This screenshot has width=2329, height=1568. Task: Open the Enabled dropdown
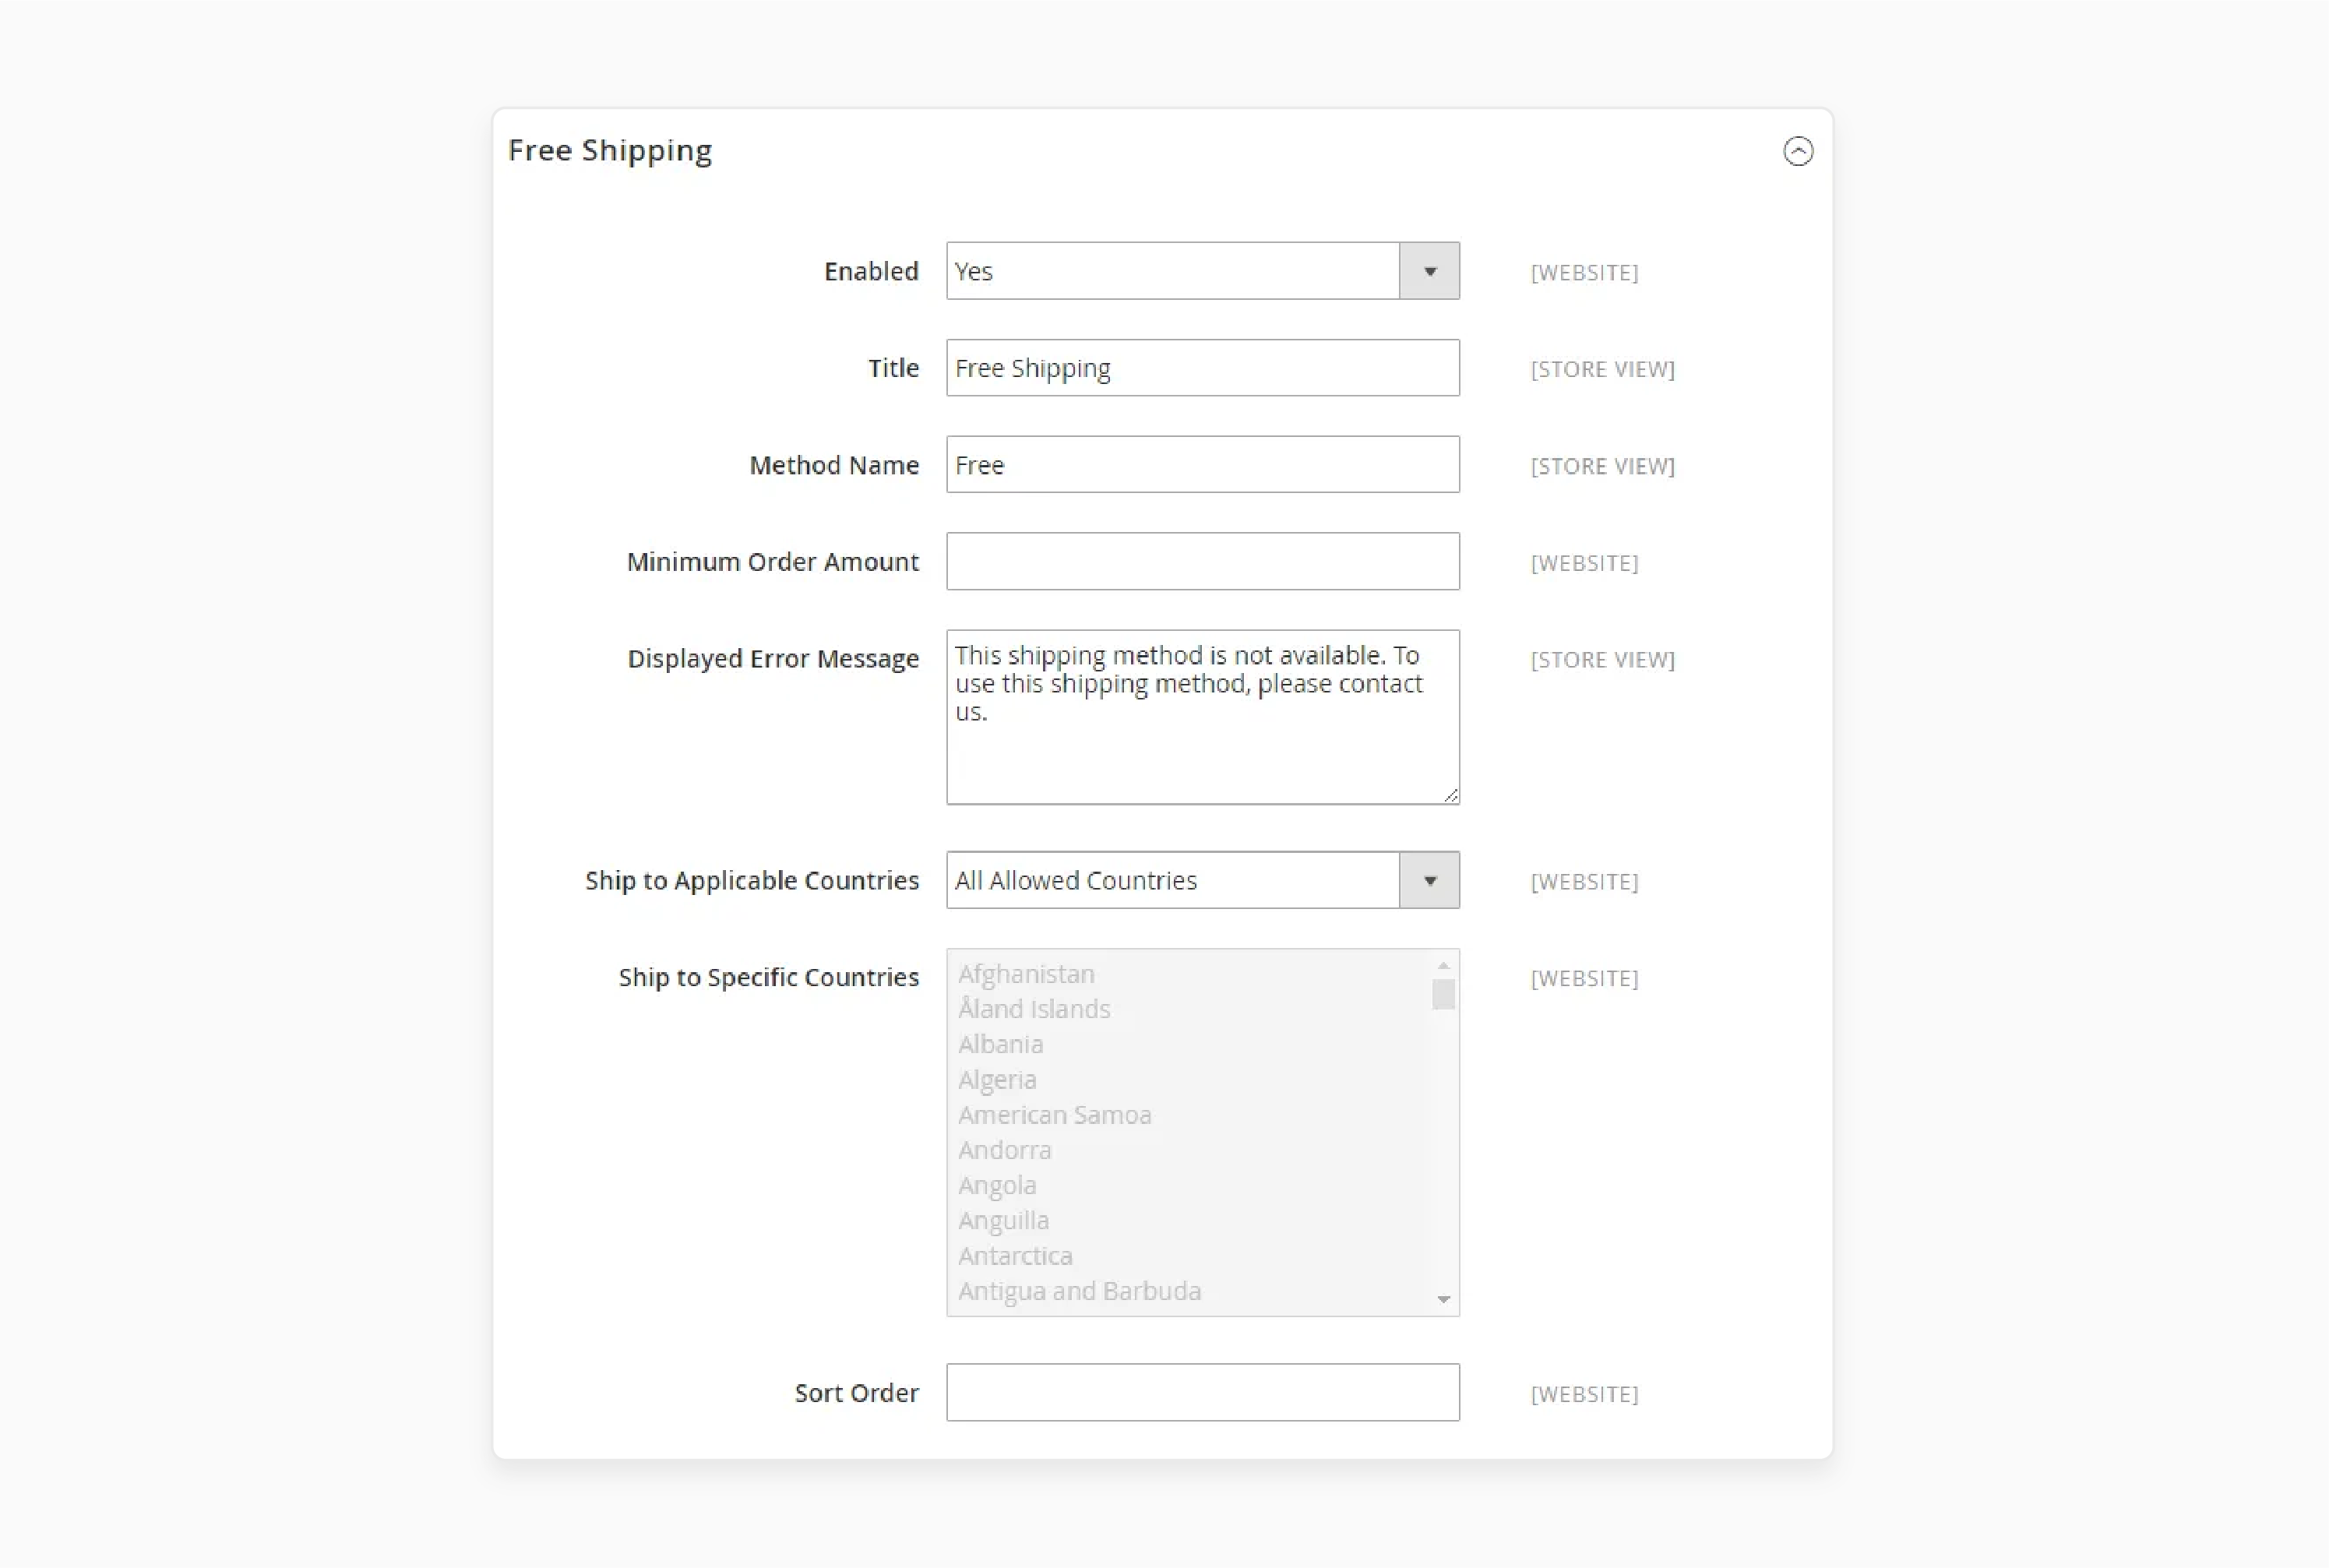click(1203, 271)
